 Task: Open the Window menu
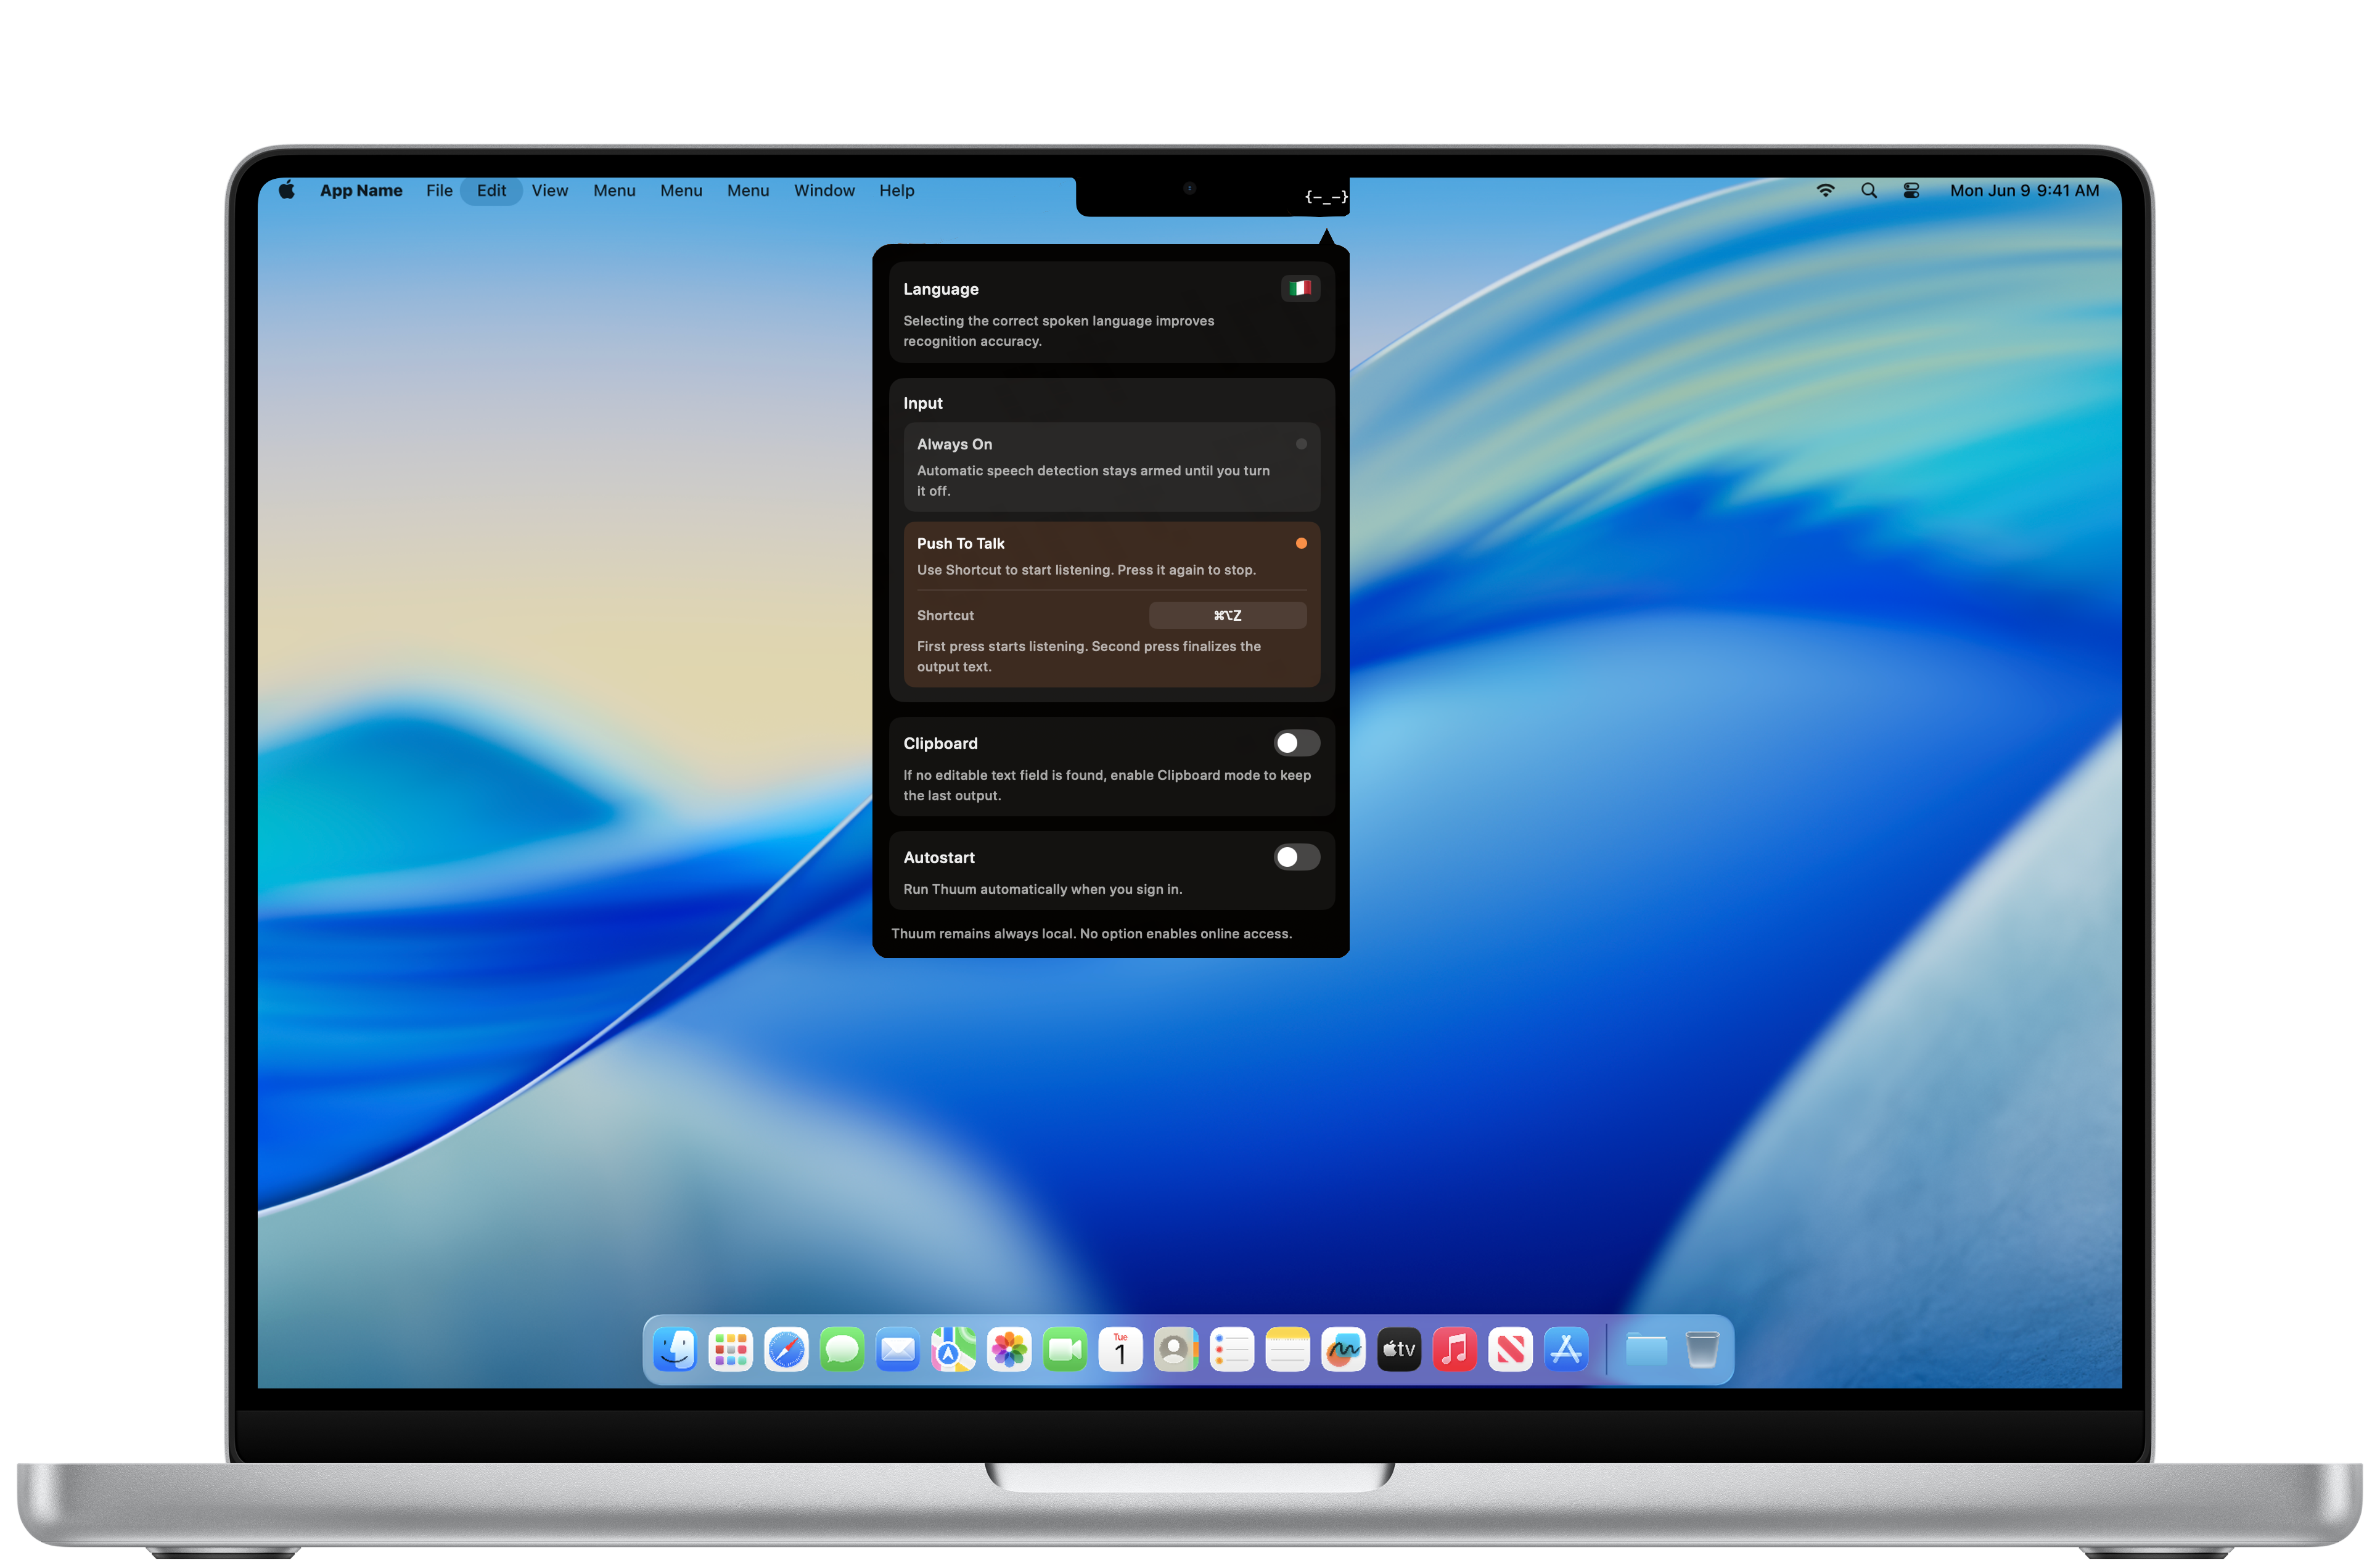pos(824,190)
